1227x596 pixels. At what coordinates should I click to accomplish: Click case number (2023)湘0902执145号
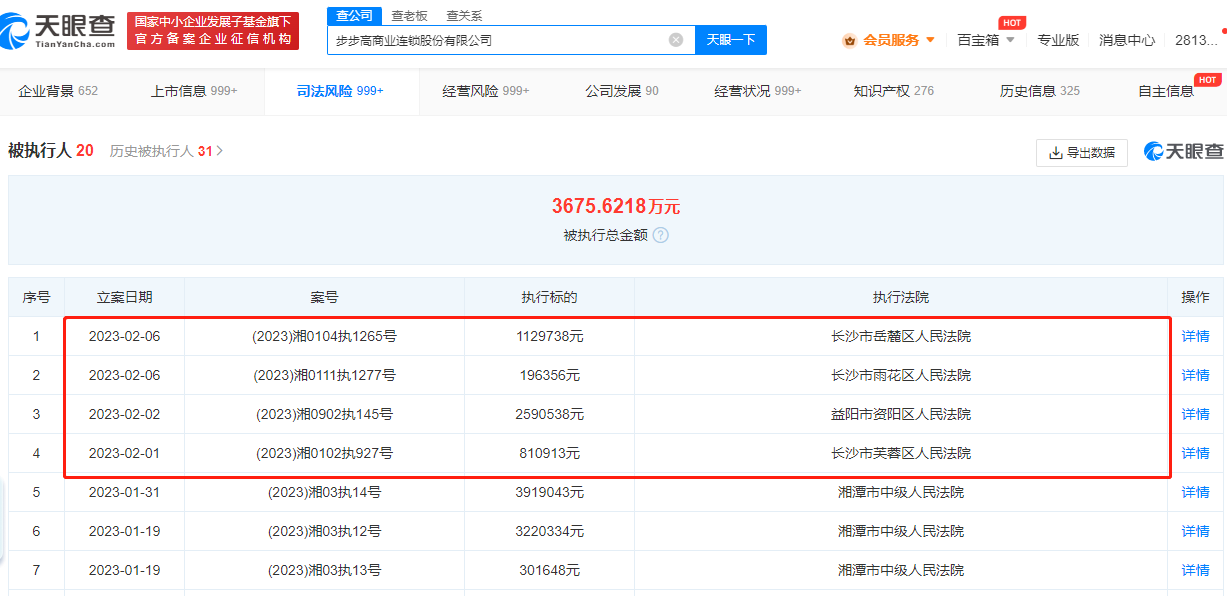[x=324, y=415]
